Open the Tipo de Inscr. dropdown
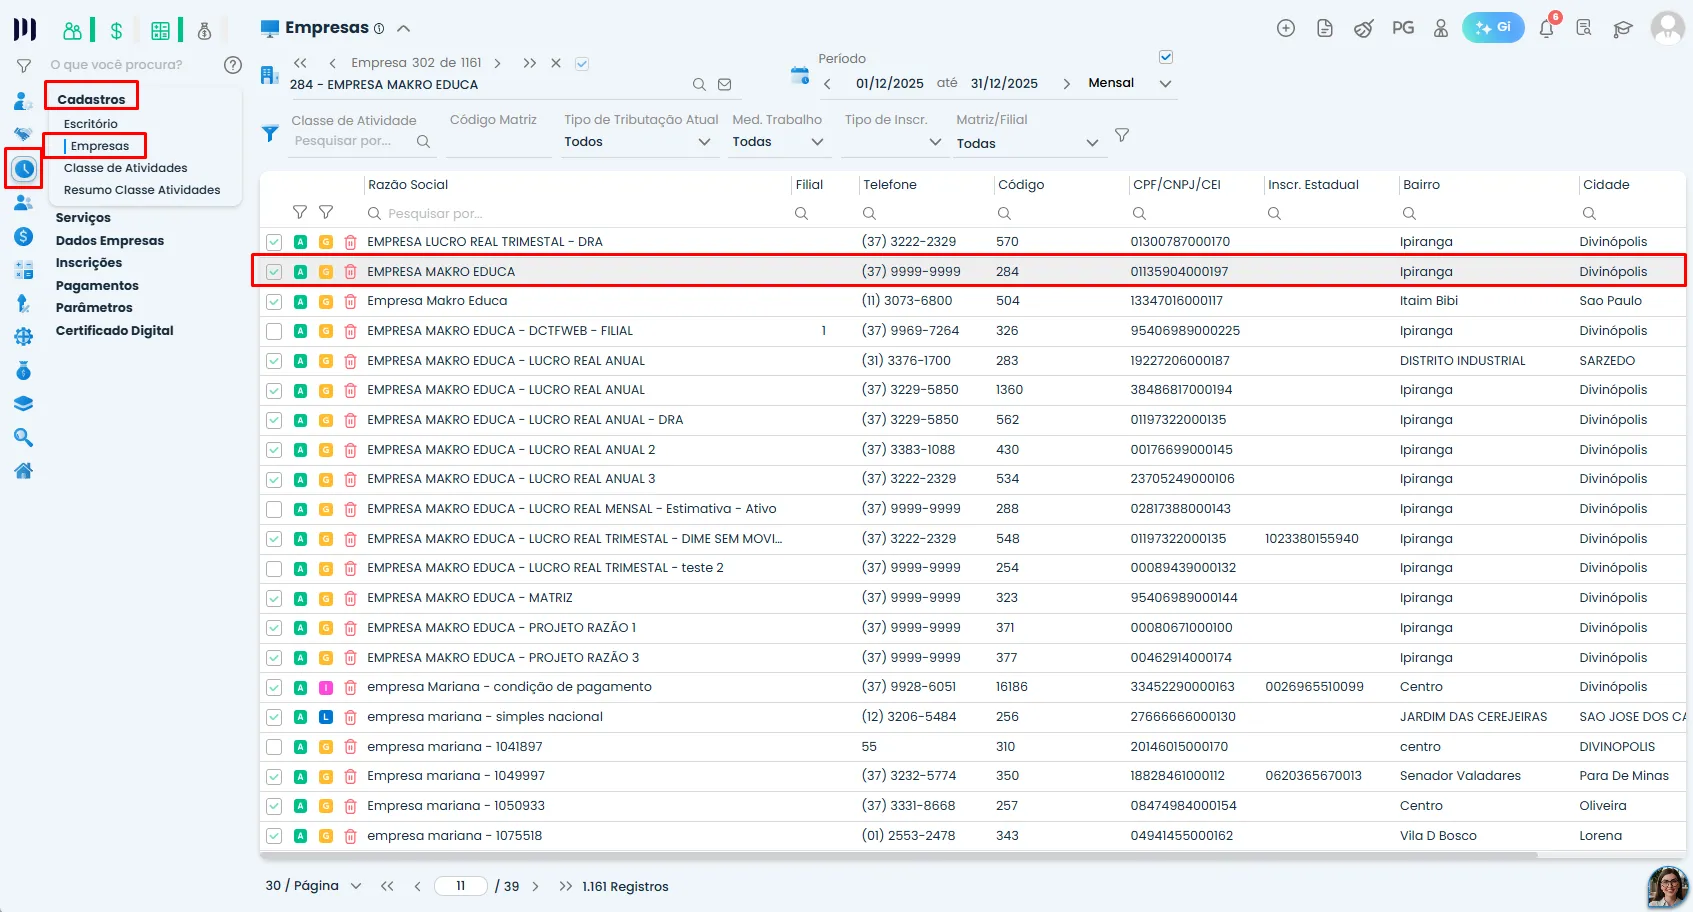1693x912 pixels. (x=893, y=142)
